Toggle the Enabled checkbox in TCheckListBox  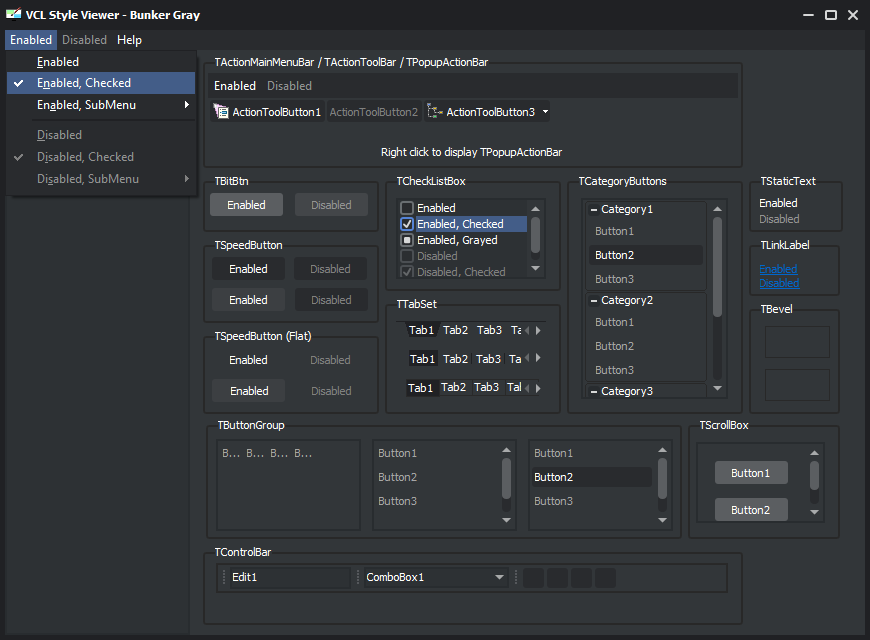click(407, 208)
